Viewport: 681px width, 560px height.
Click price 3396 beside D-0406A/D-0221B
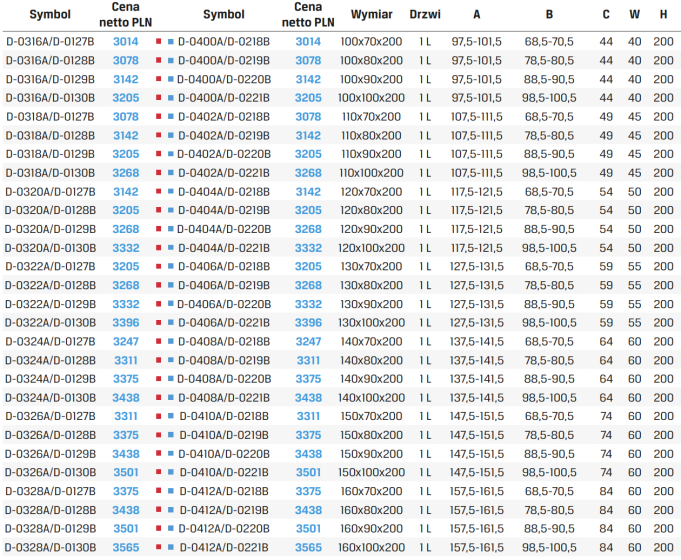[x=308, y=323]
